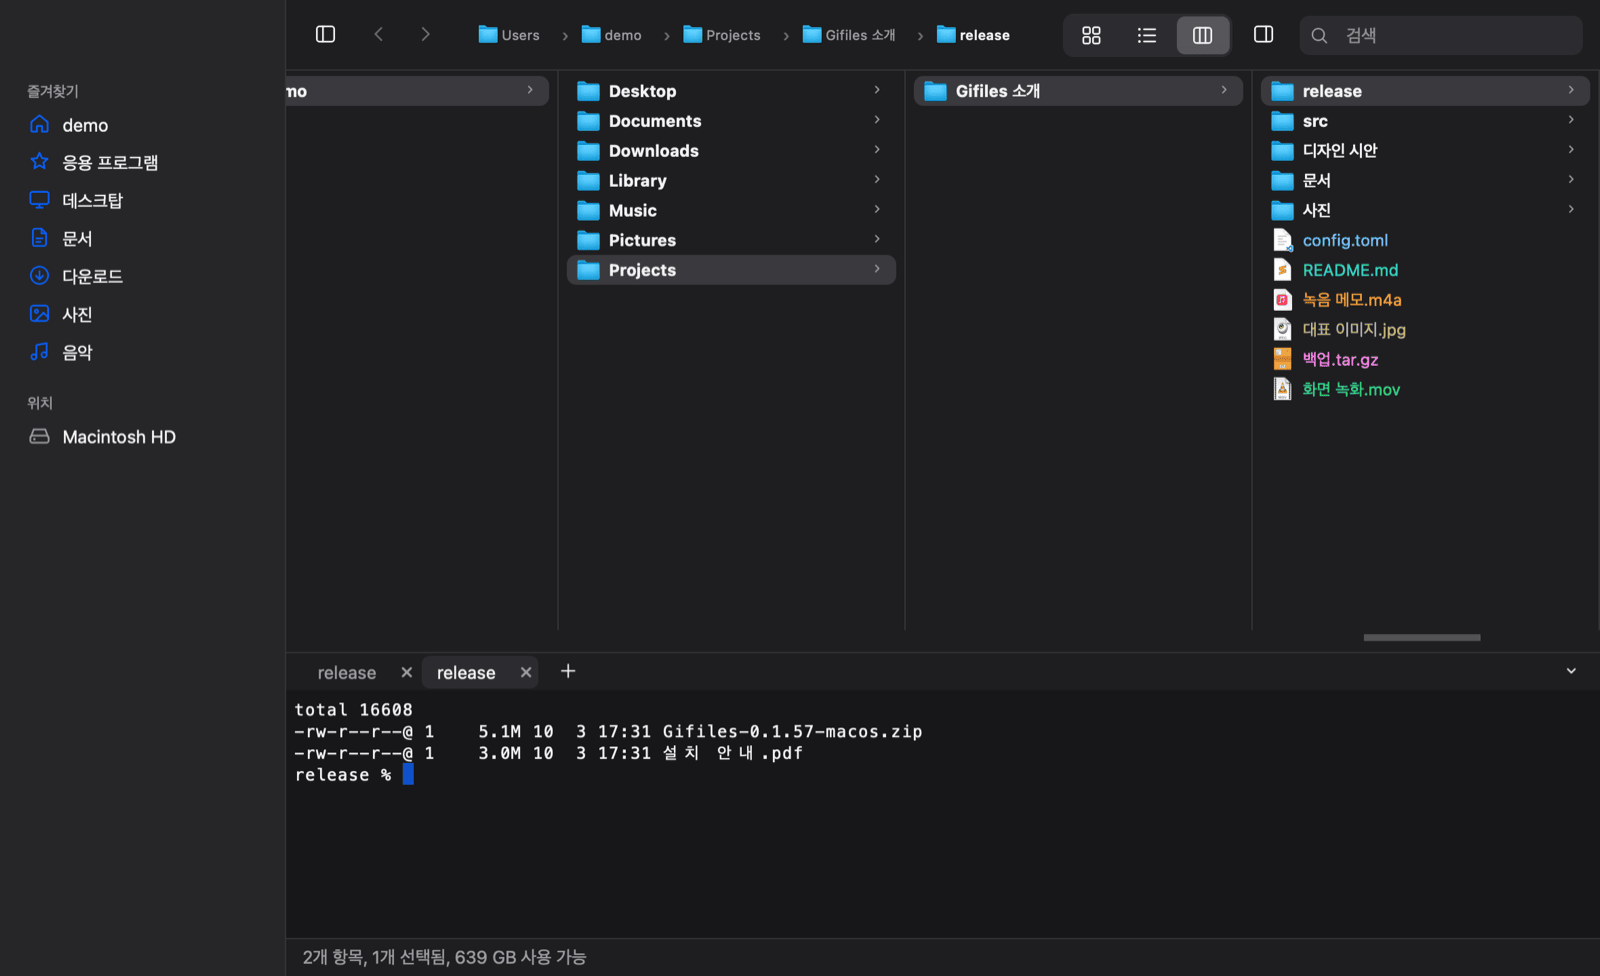Image resolution: width=1600 pixels, height=976 pixels.
Task: Toggle the preview pane icon
Action: coord(1263,35)
